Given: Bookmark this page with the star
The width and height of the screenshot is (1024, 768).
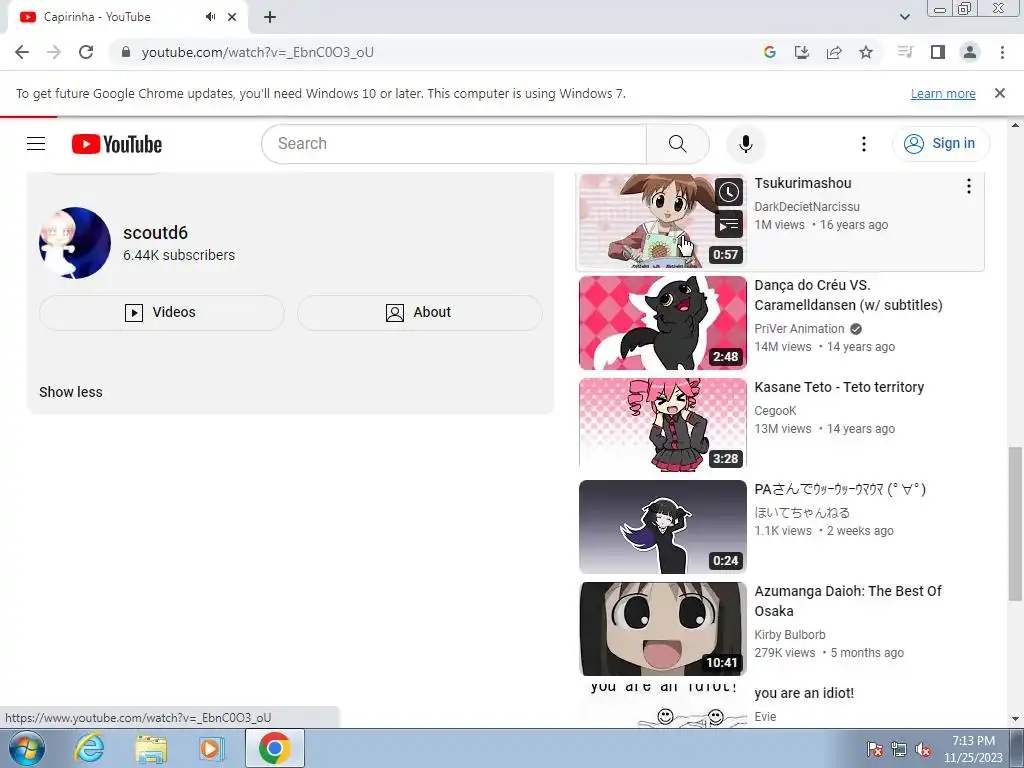Looking at the screenshot, I should coord(866,52).
